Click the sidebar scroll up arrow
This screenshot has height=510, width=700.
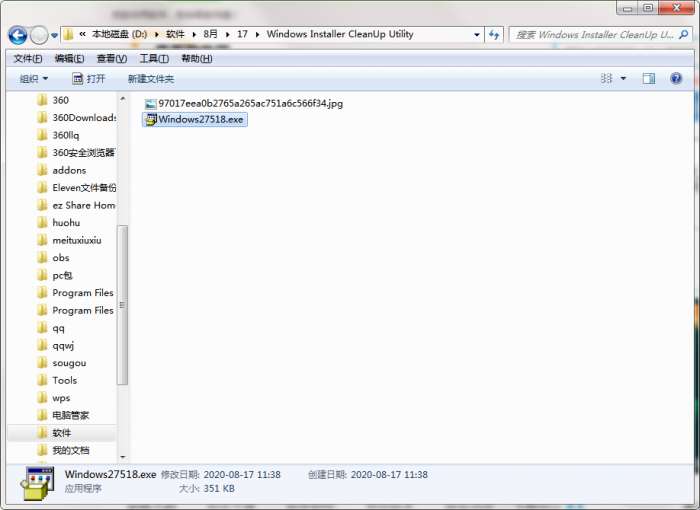(x=123, y=99)
